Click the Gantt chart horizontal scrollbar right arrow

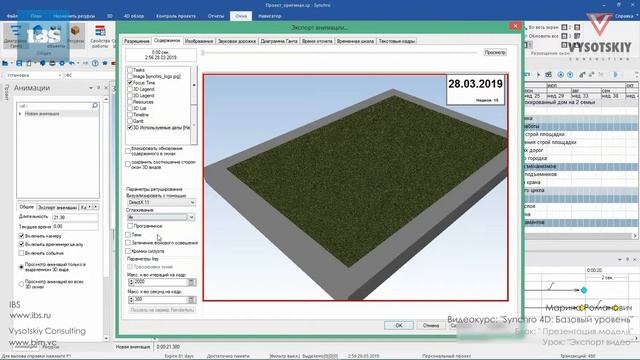click(x=635, y=236)
